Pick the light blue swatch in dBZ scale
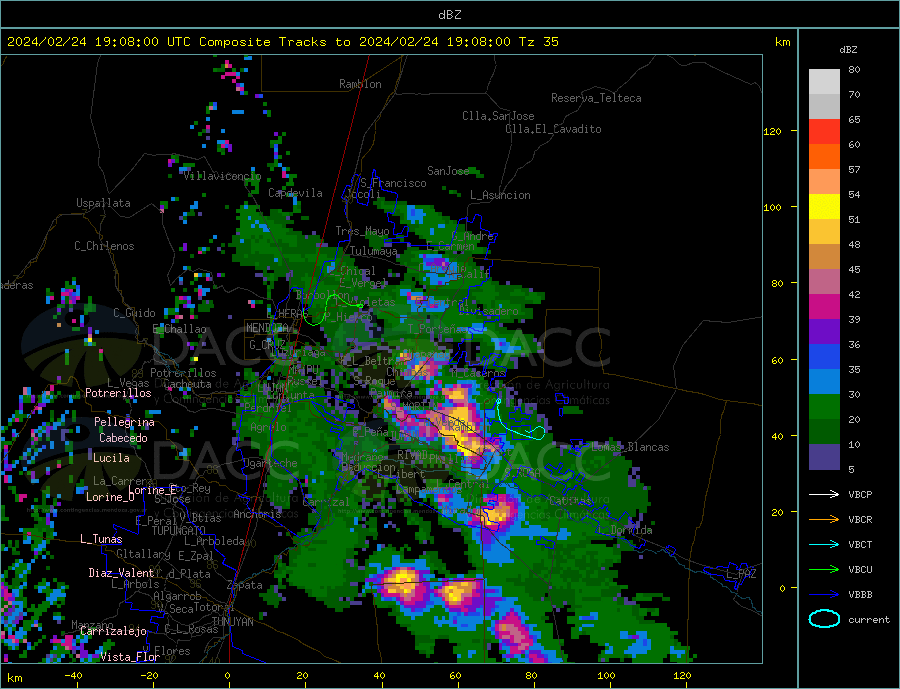This screenshot has width=900, height=689. coord(824,382)
